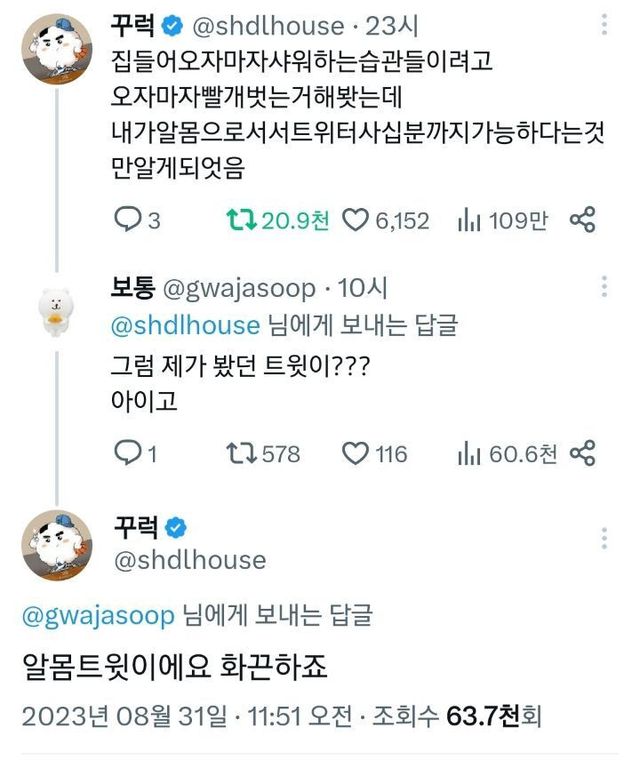The width and height of the screenshot is (640, 776).
Task: Like 꾸럭's tweet with 6,152 likes
Action: 357,220
